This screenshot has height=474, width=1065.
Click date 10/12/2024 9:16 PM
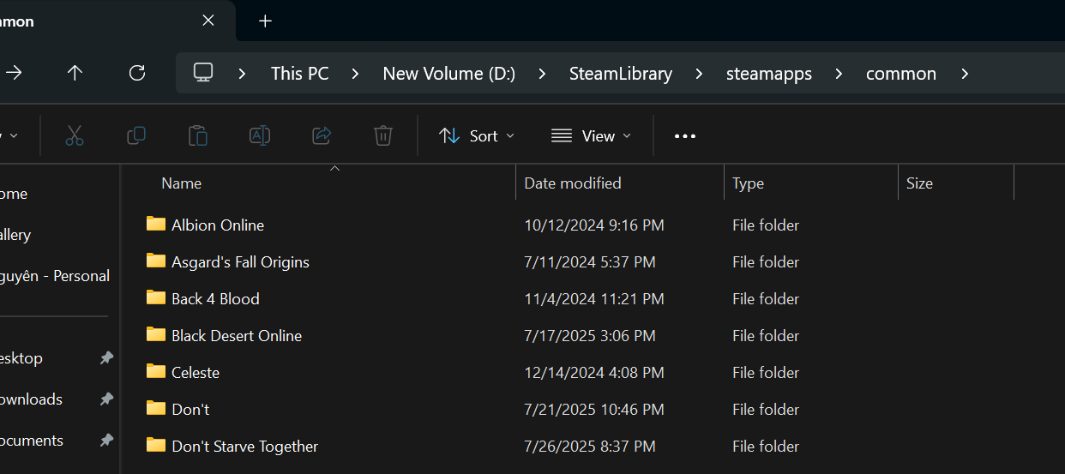pyautogui.click(x=594, y=225)
